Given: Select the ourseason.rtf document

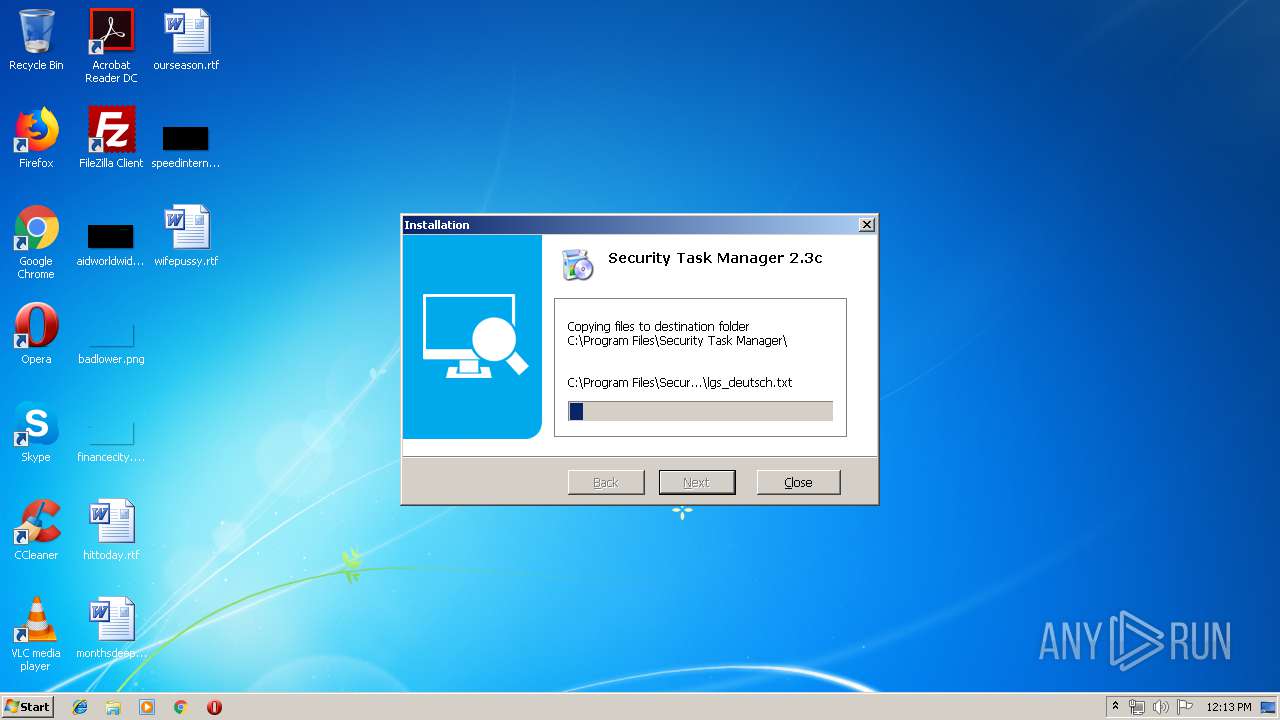Looking at the screenshot, I should pos(186,40).
